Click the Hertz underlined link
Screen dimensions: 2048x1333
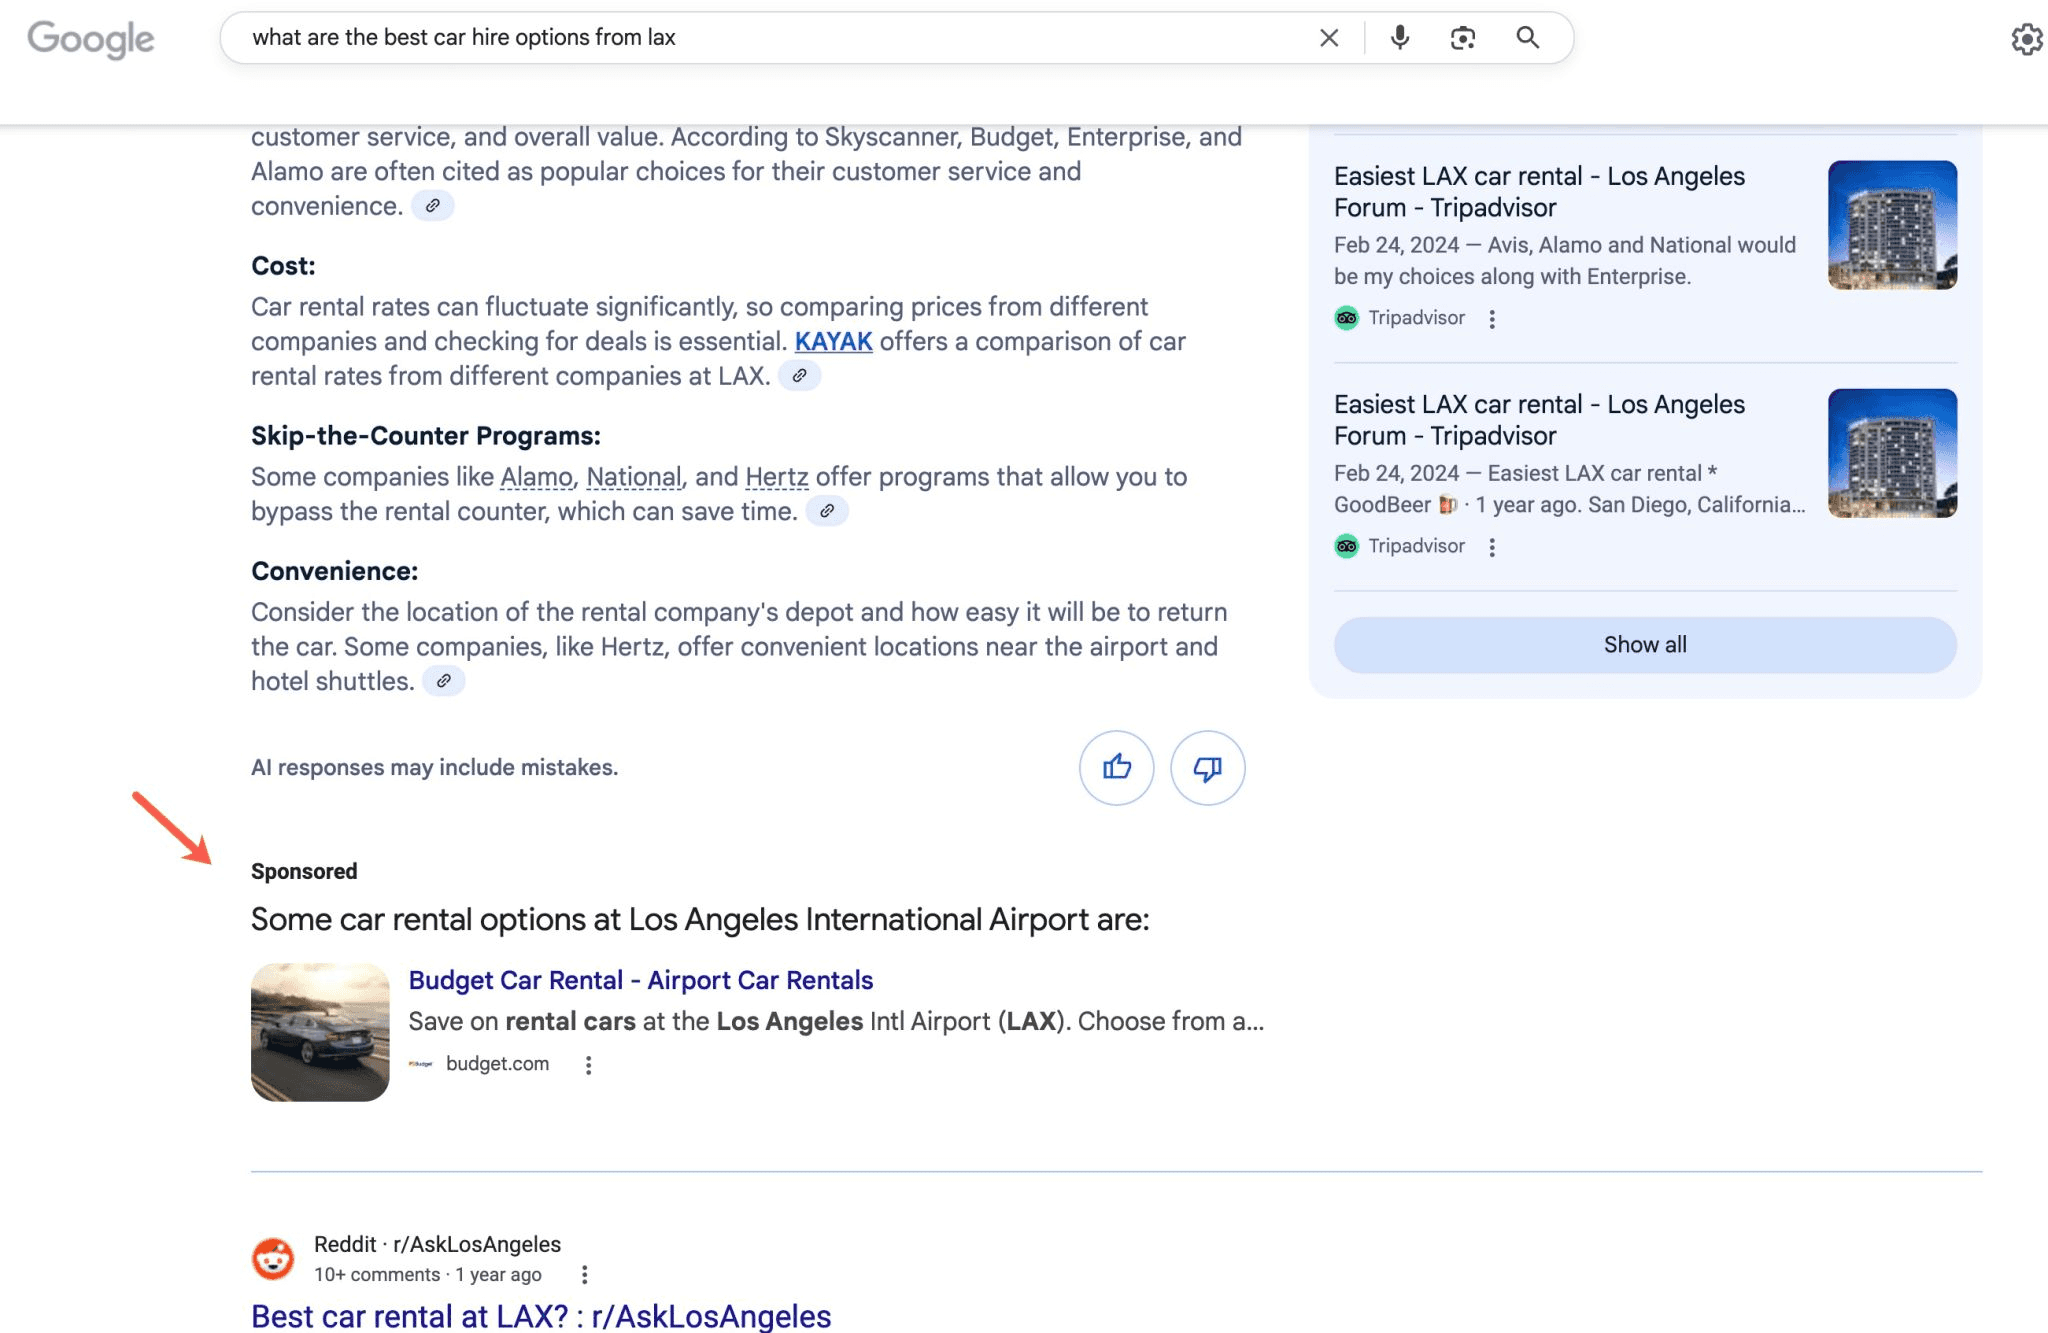click(x=777, y=477)
